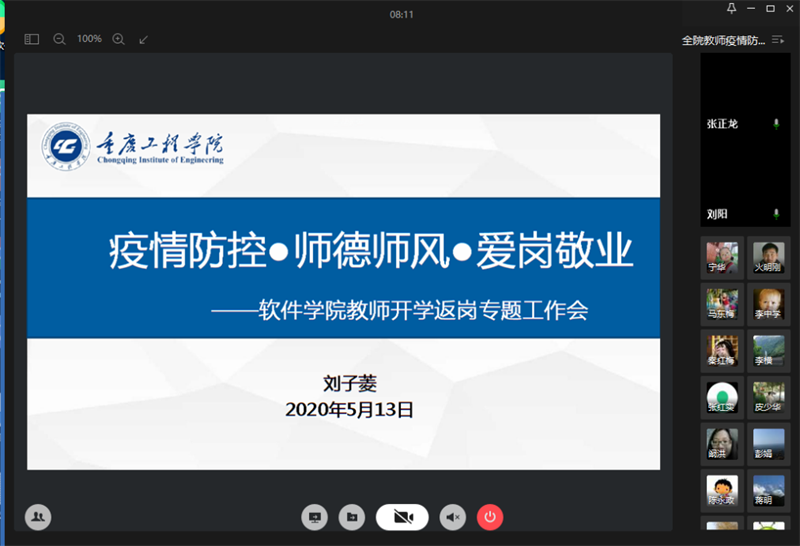Pin the meeting window on top
This screenshot has width=800, height=546.
(732, 9)
